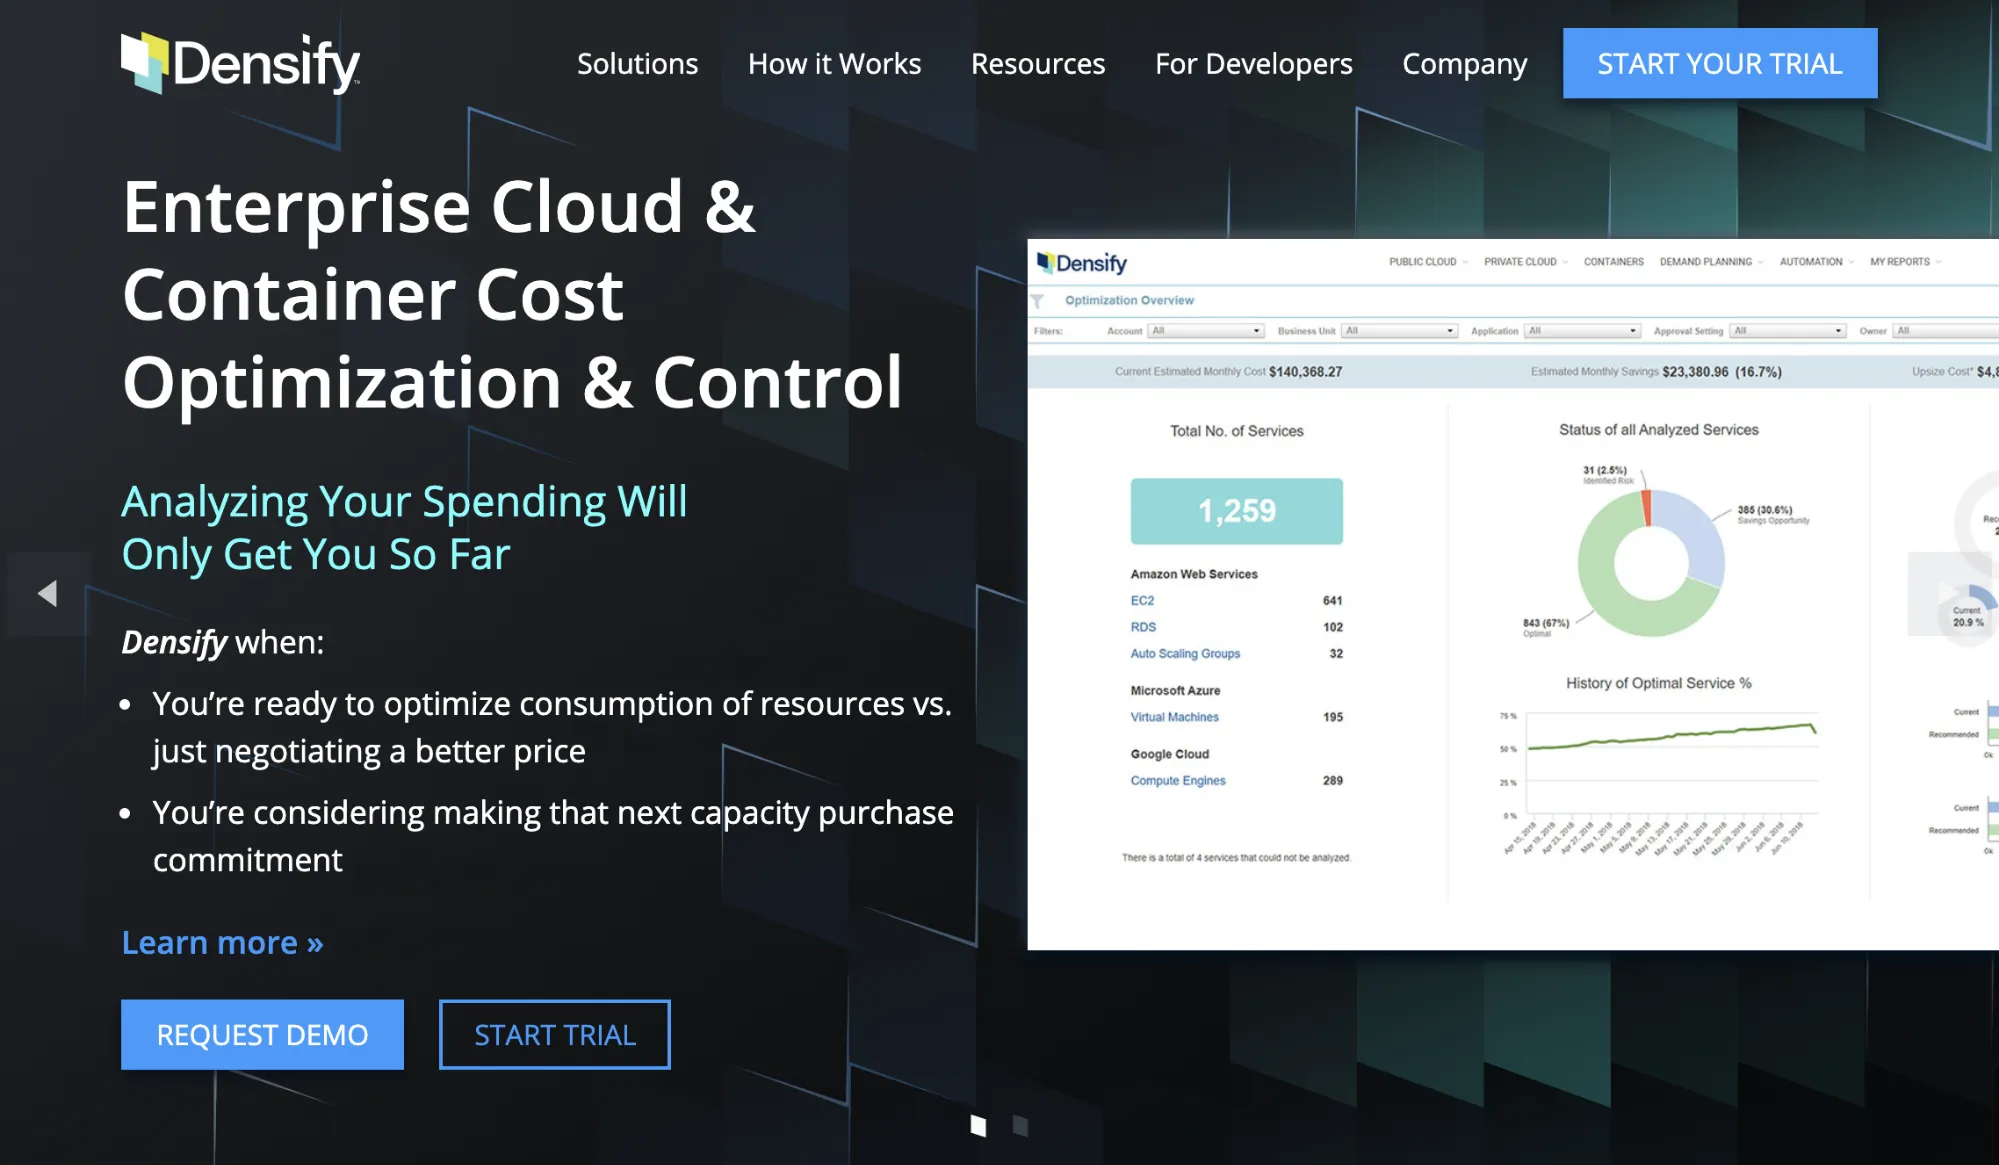Select the first carousel indicator dot

click(x=978, y=1126)
